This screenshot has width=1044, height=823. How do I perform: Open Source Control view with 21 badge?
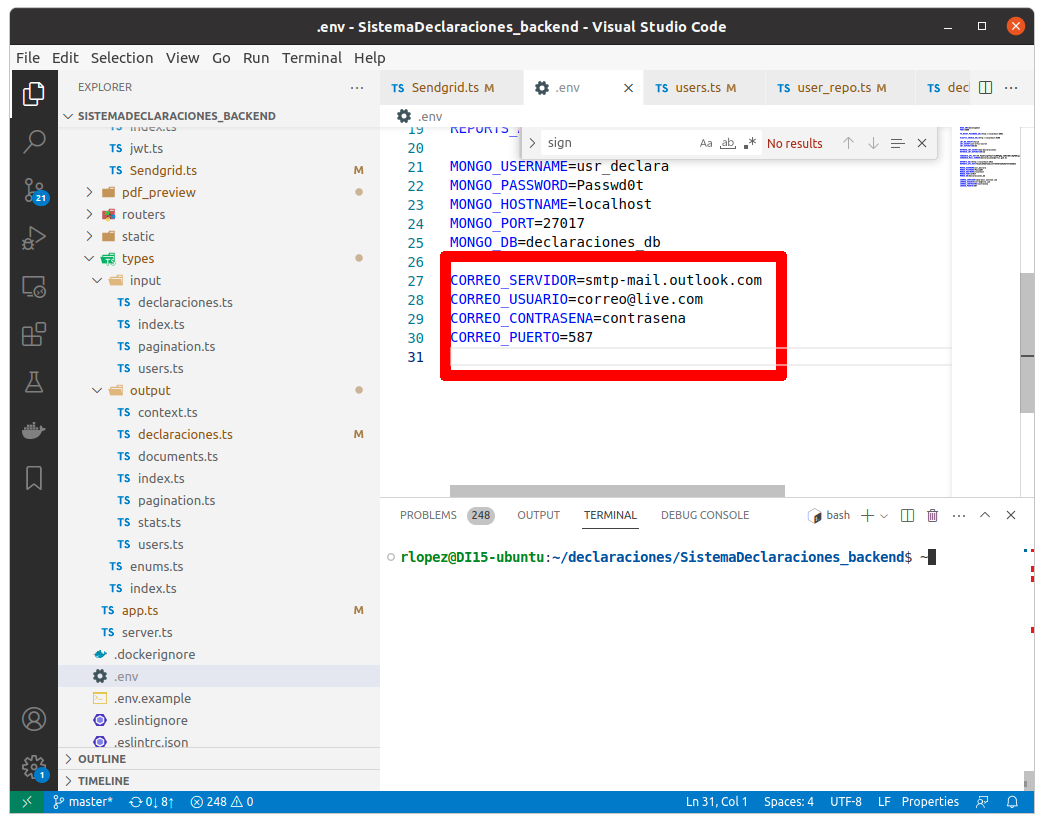click(x=33, y=190)
